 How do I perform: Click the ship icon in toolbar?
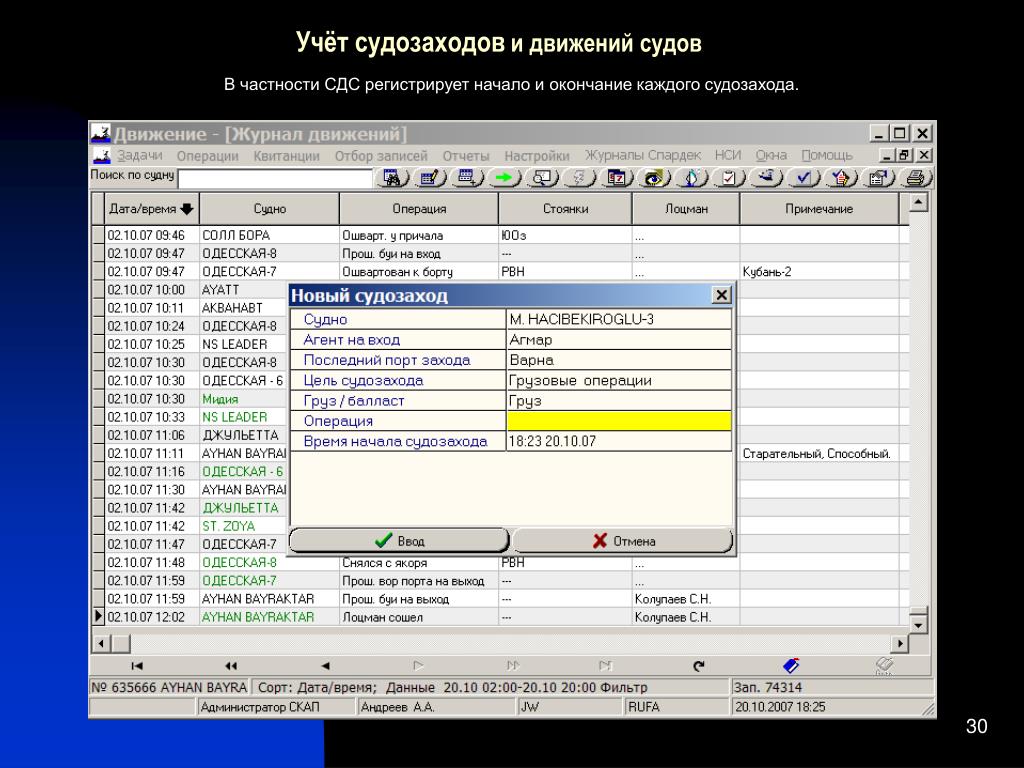point(766,178)
